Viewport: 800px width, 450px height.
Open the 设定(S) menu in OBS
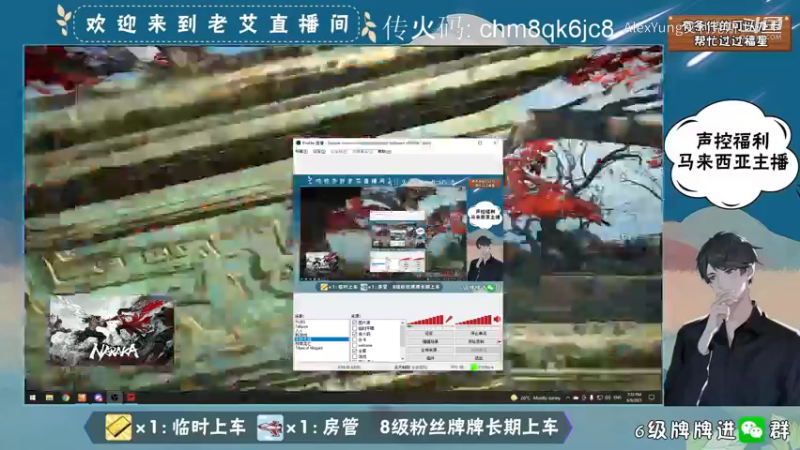[x=319, y=151]
